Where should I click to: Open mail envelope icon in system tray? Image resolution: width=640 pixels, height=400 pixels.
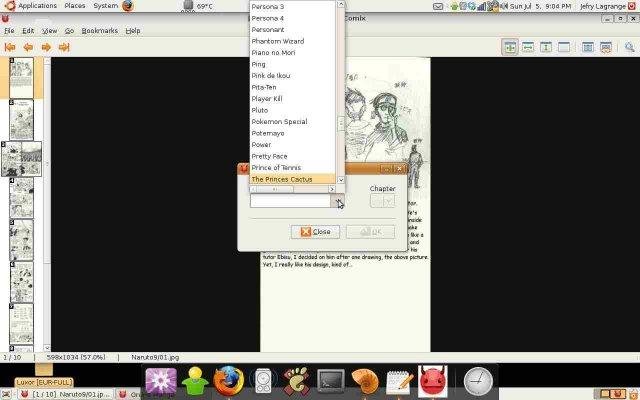tap(438, 6)
